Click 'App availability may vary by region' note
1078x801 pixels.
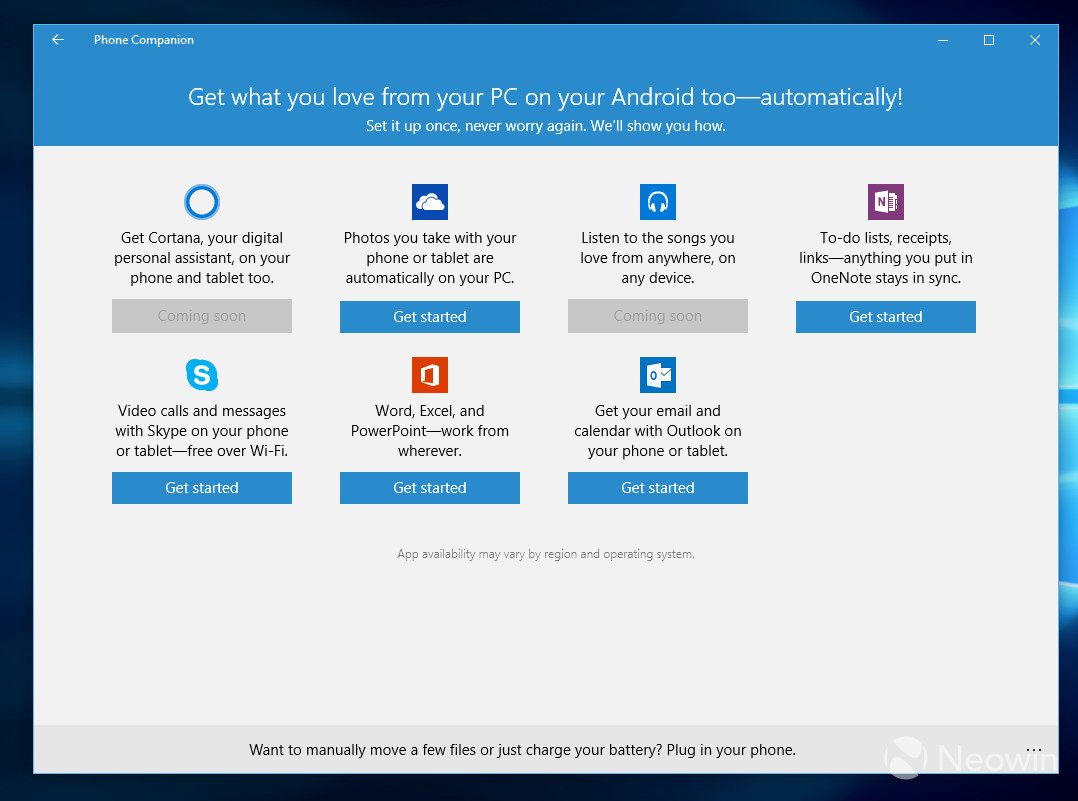(x=546, y=554)
